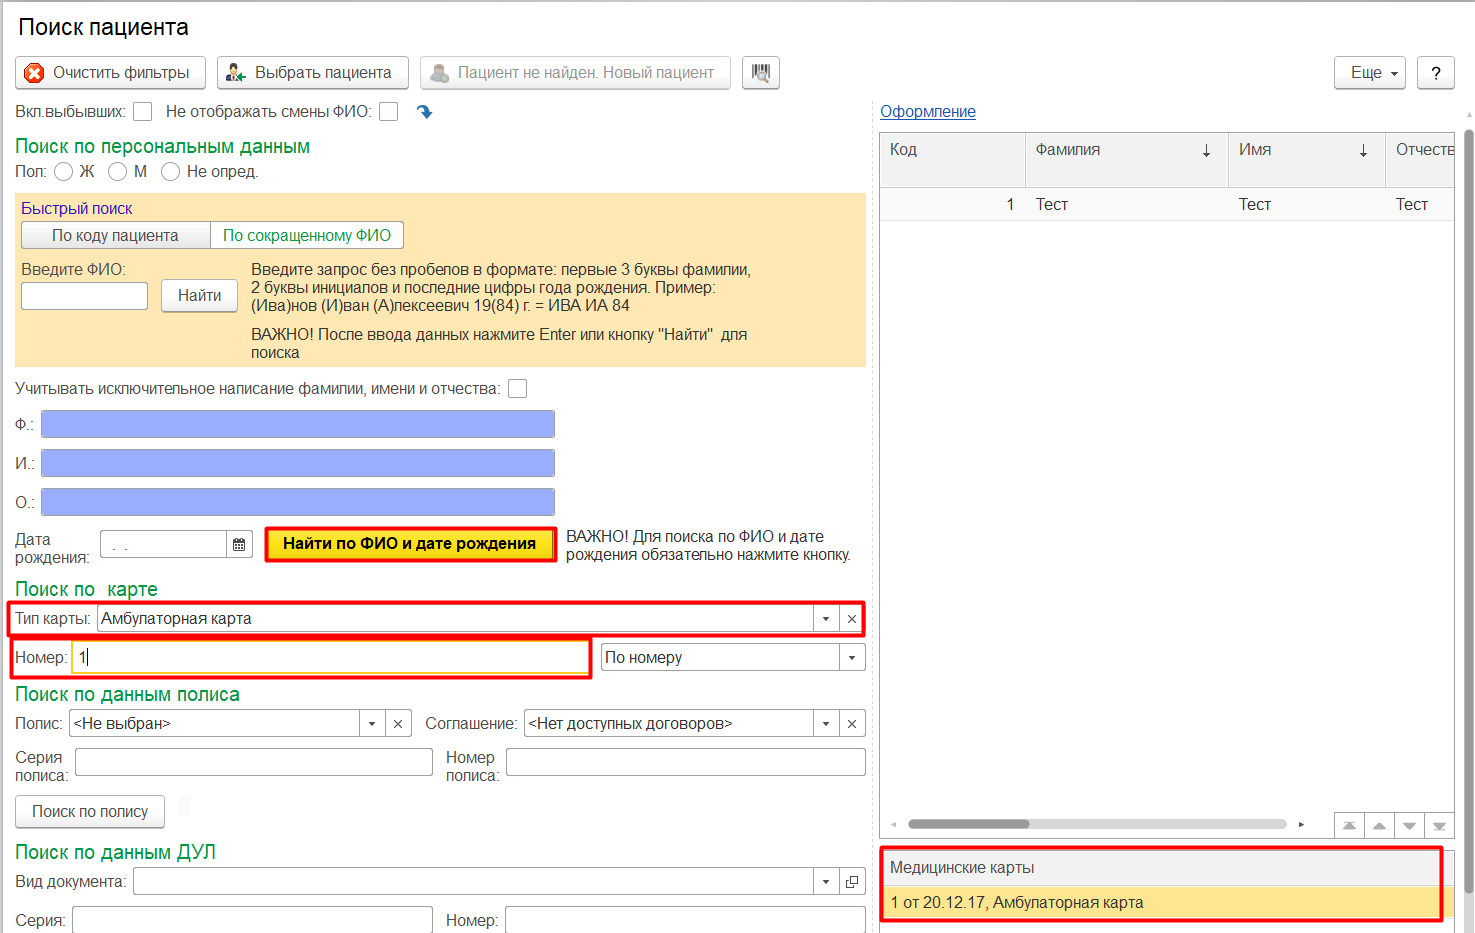This screenshot has width=1475, height=933.
Task: Open the Оформление link
Action: pyautogui.click(x=927, y=112)
